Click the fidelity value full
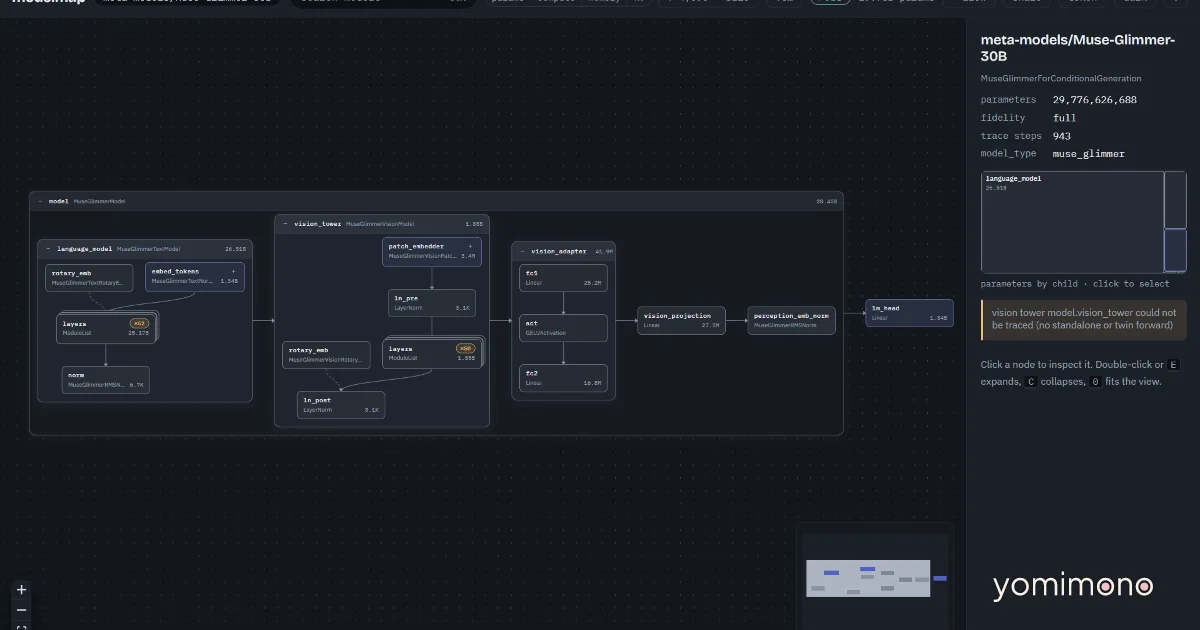Viewport: 1200px width, 630px height. (x=1064, y=118)
